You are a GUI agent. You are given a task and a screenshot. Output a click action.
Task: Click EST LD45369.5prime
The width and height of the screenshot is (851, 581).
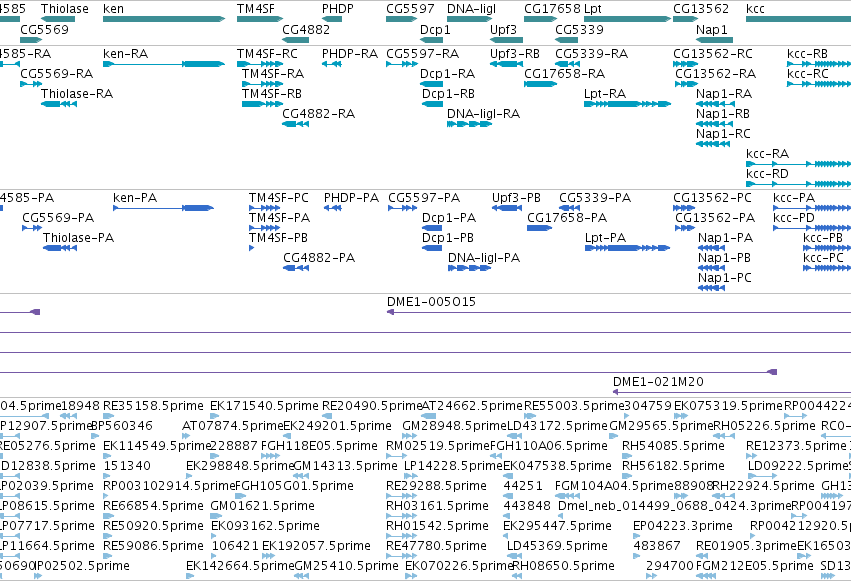tap(557, 546)
